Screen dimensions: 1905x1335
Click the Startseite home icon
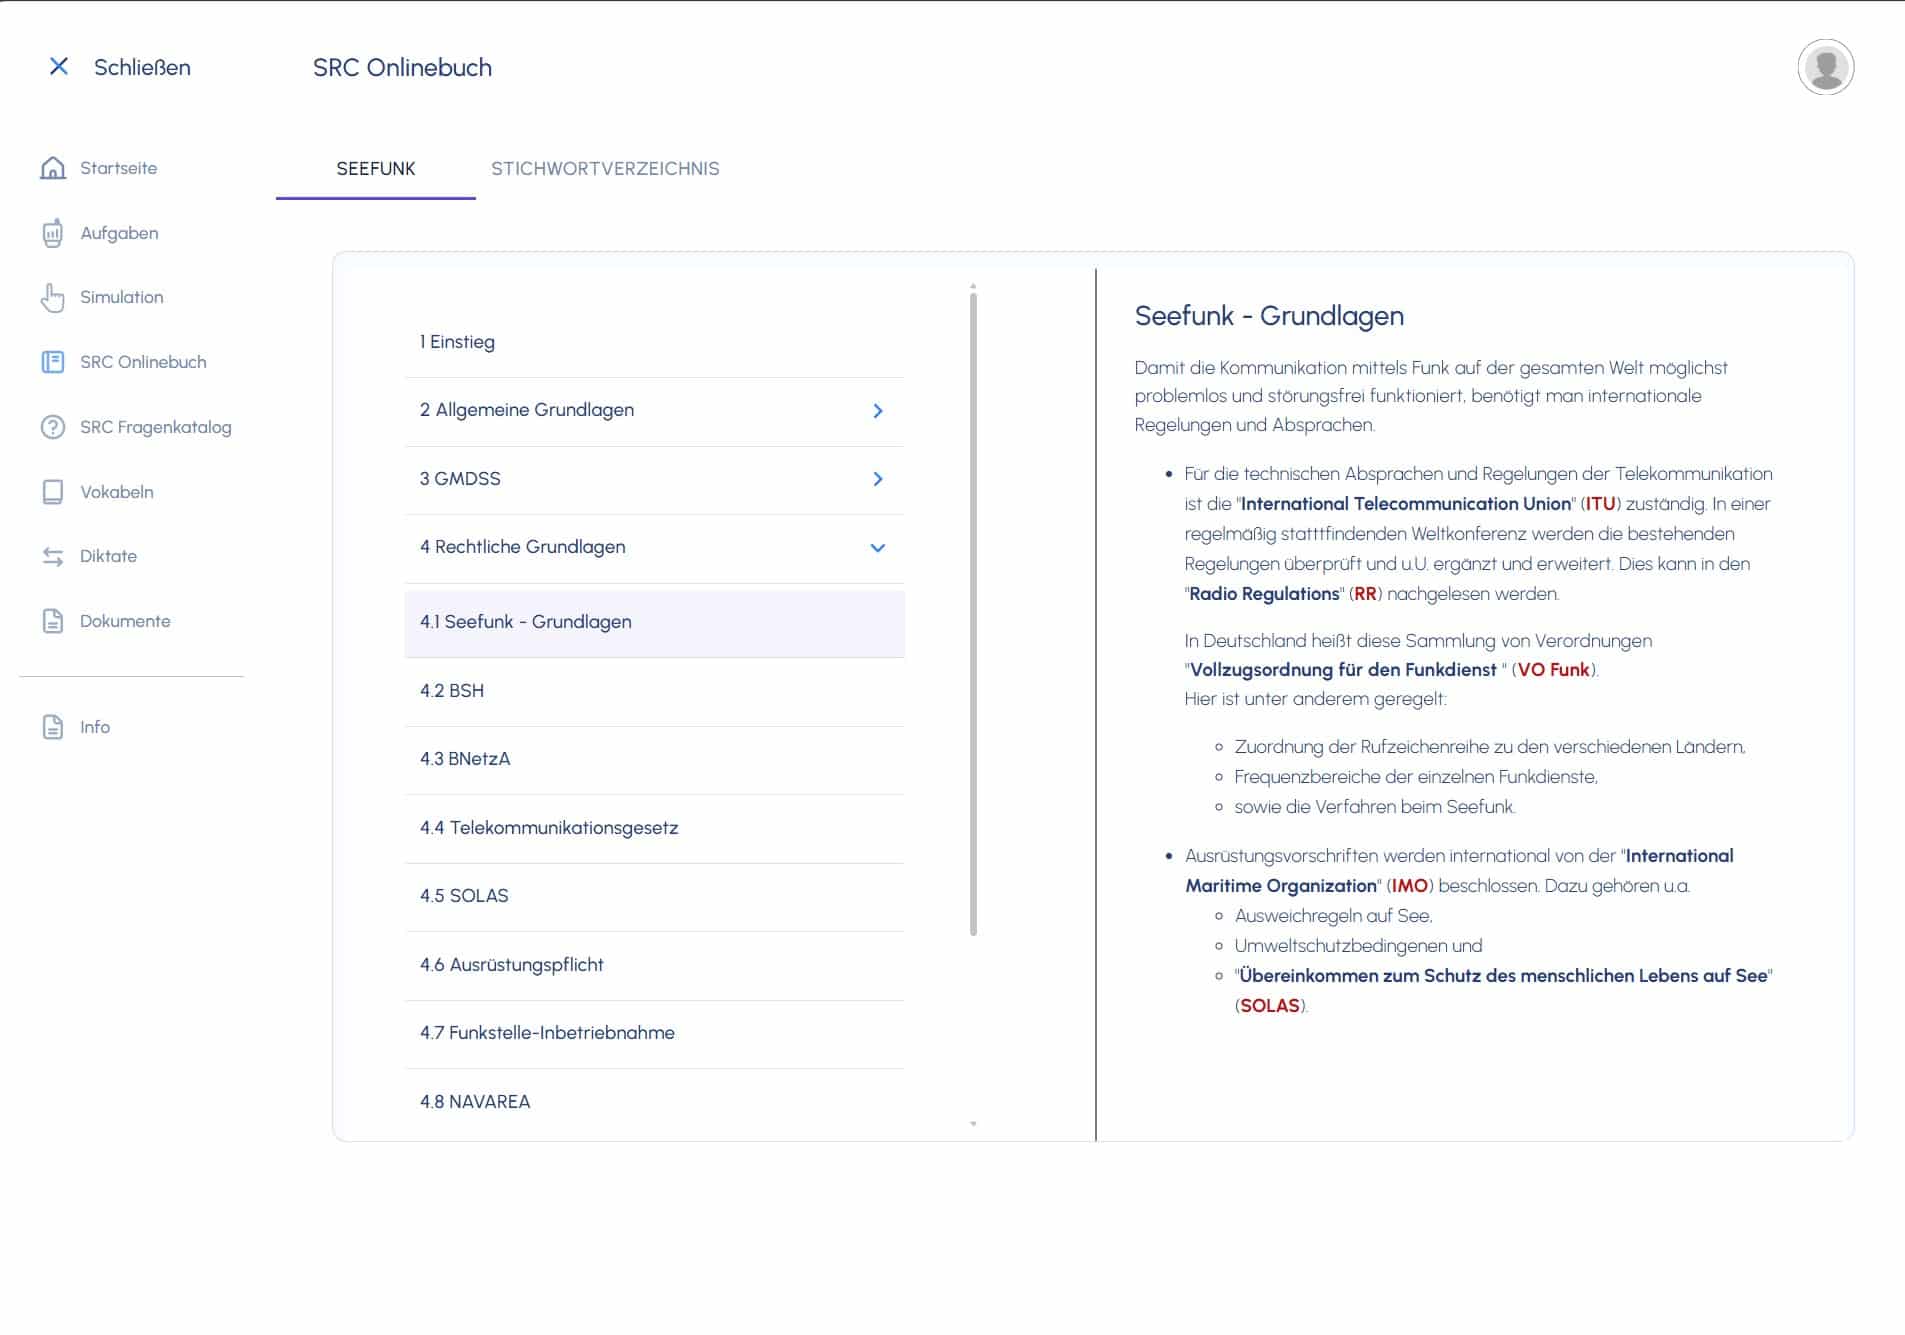click(53, 168)
